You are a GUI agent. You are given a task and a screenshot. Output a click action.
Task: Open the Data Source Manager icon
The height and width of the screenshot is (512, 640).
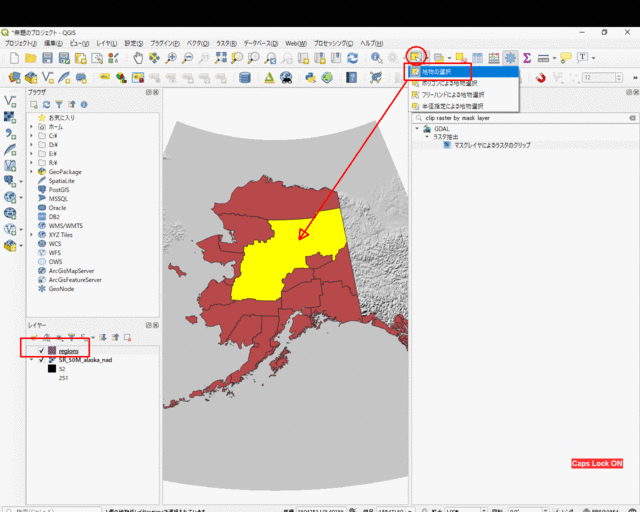pos(15,77)
